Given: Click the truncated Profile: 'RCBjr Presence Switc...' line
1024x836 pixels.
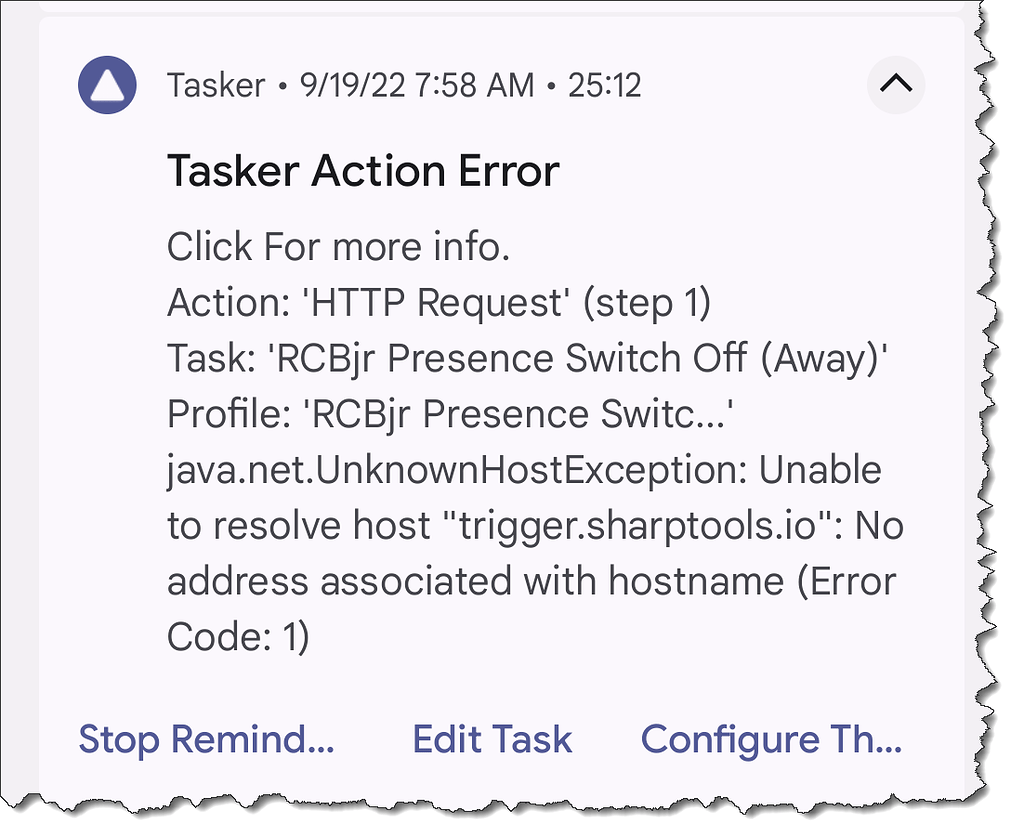Looking at the screenshot, I should (x=451, y=414).
